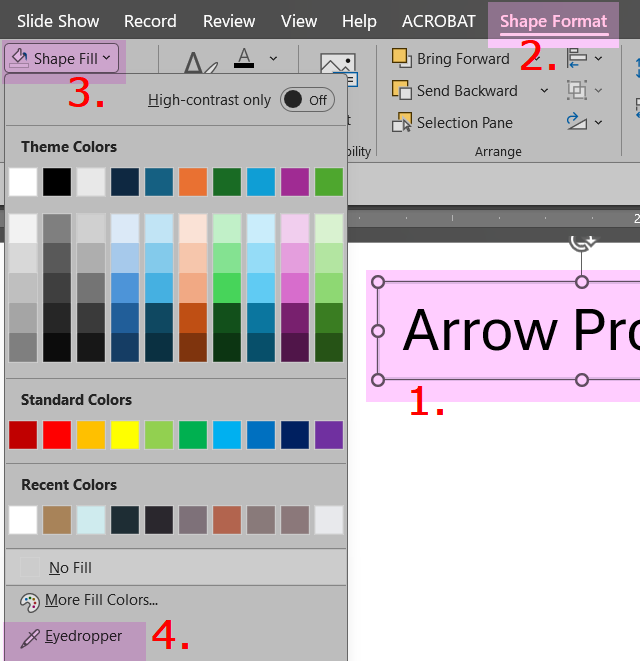Expand the Group dropdown arrow
Screen dimensions: 640x661
point(598,90)
